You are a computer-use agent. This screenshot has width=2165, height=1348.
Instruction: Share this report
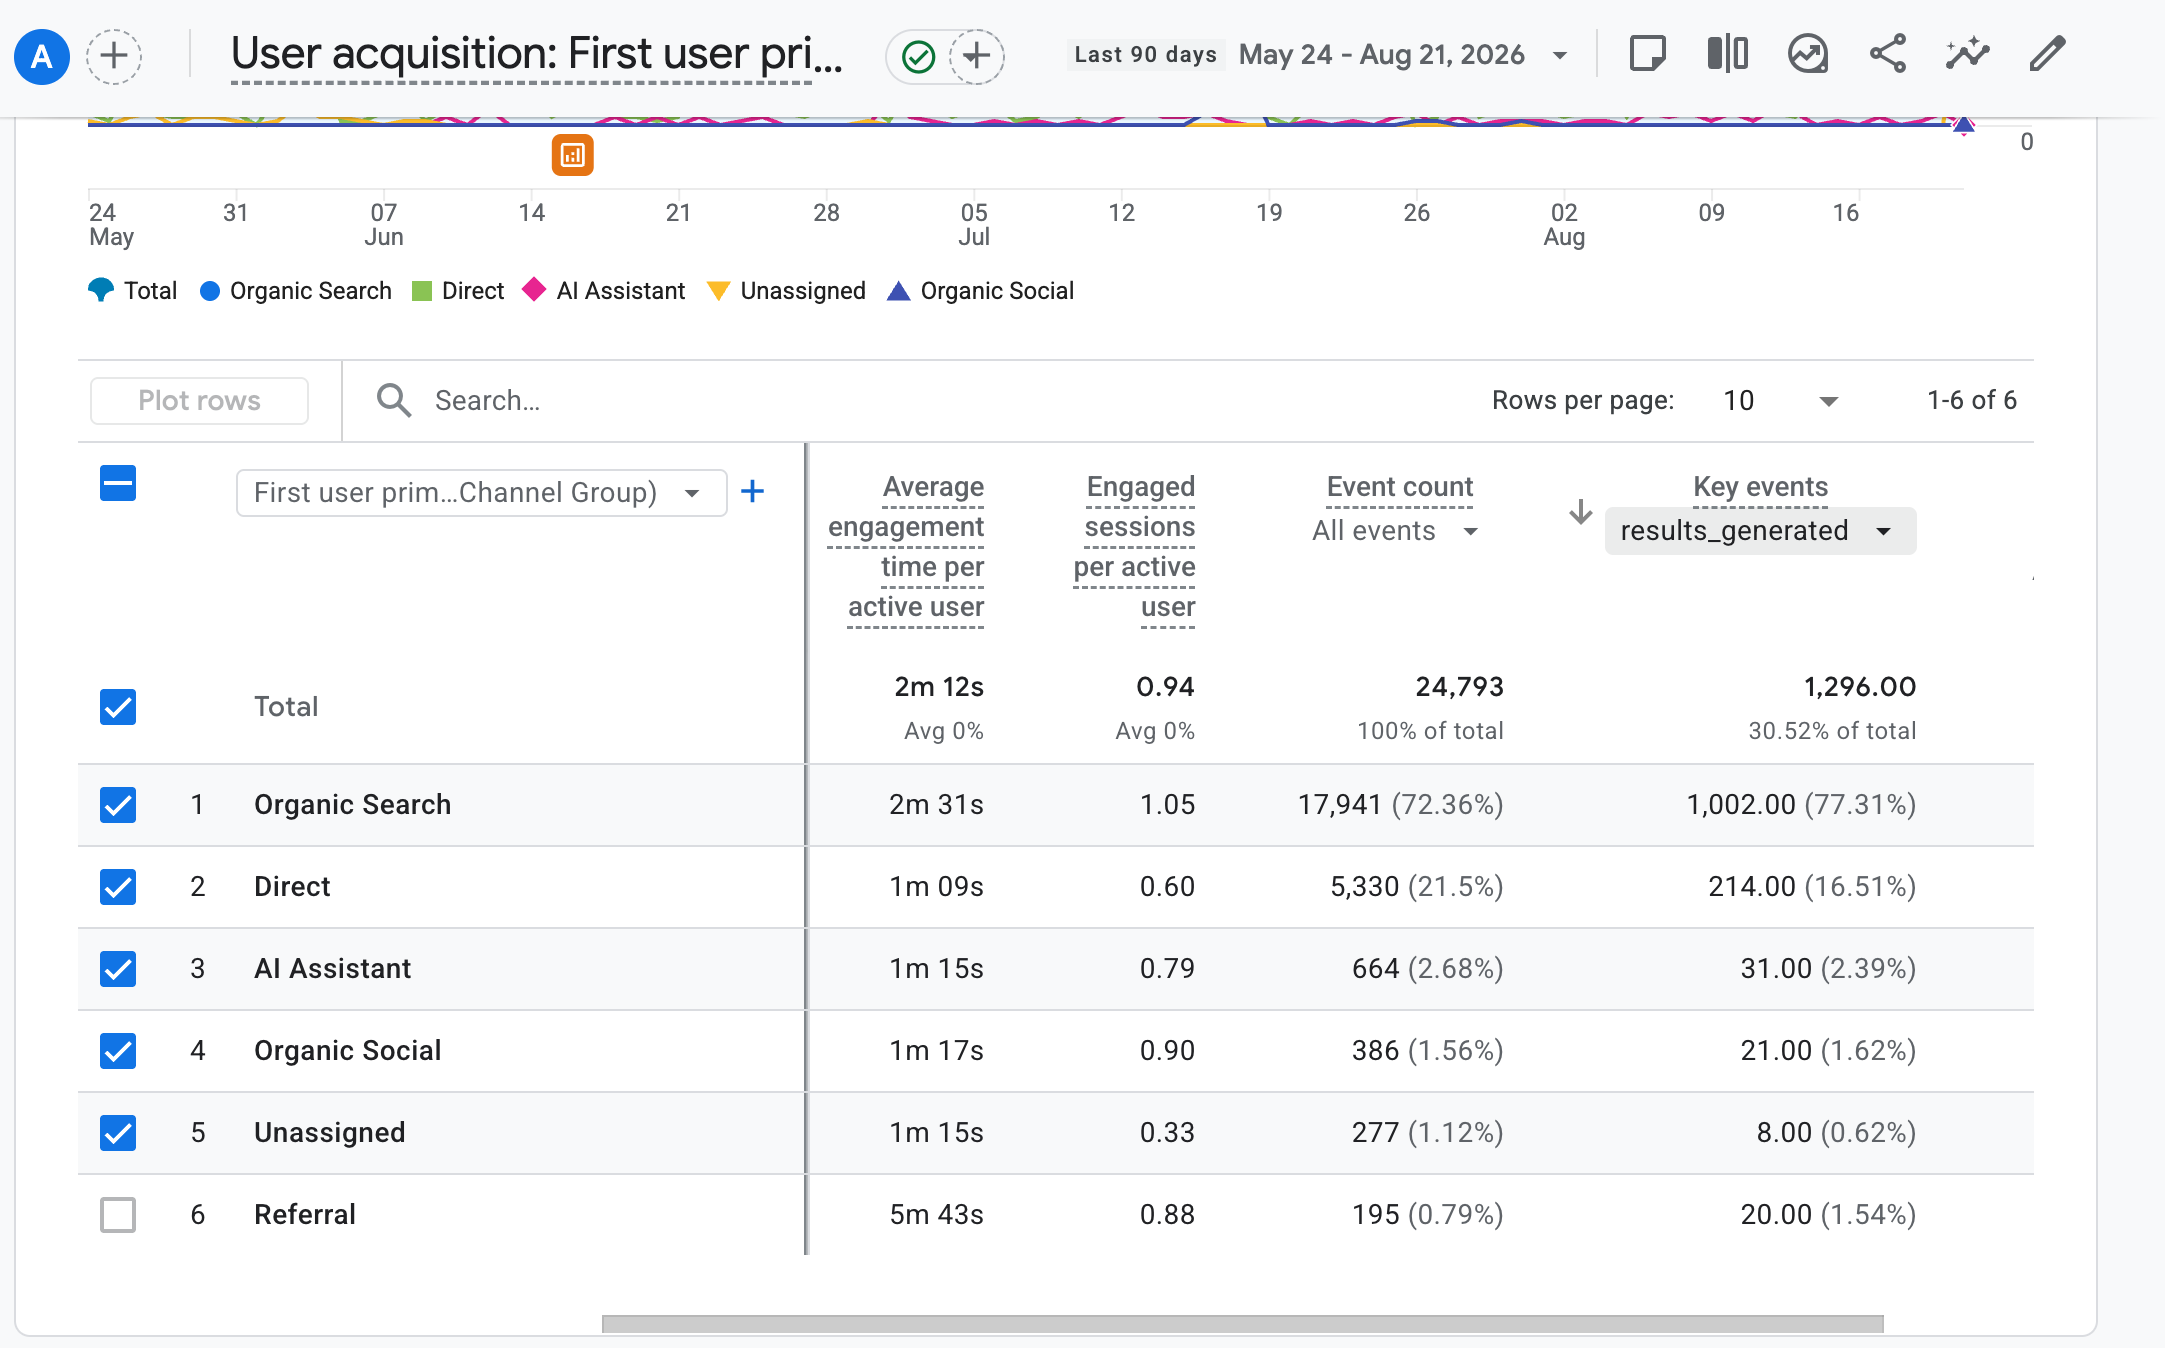[1887, 54]
